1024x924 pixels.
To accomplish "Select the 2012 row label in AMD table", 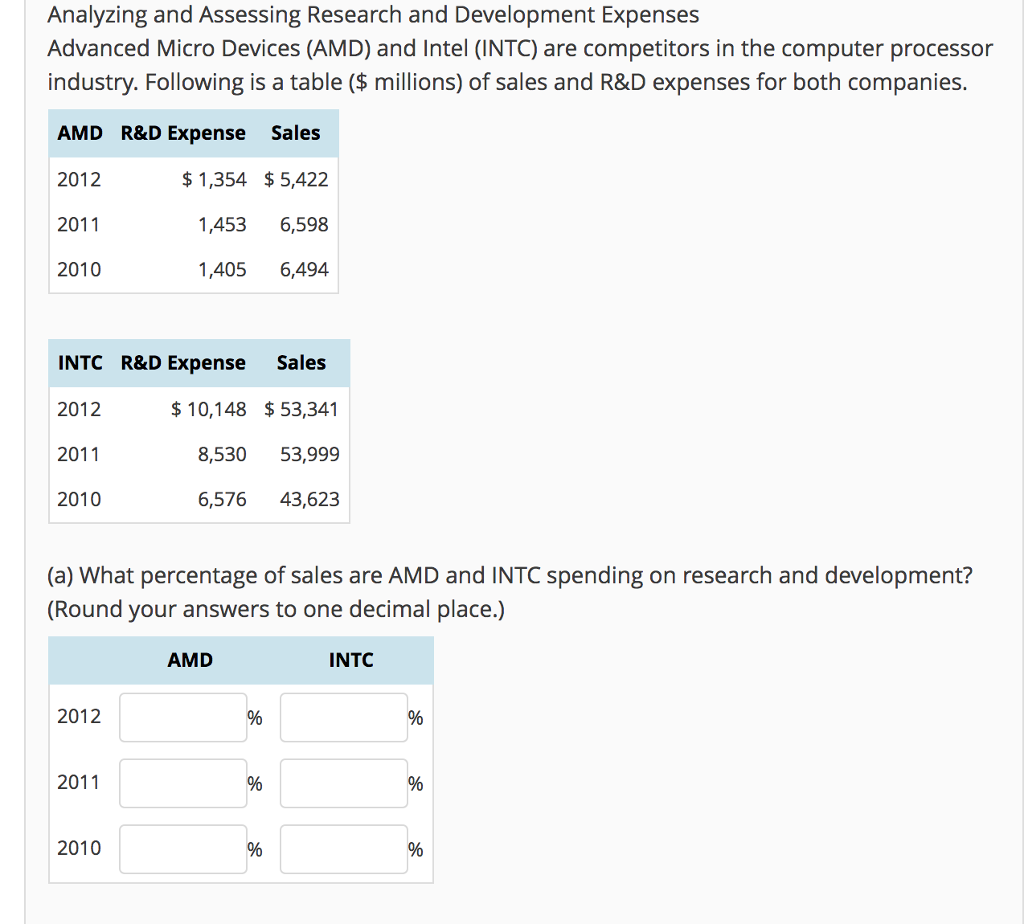I will tap(81, 179).
